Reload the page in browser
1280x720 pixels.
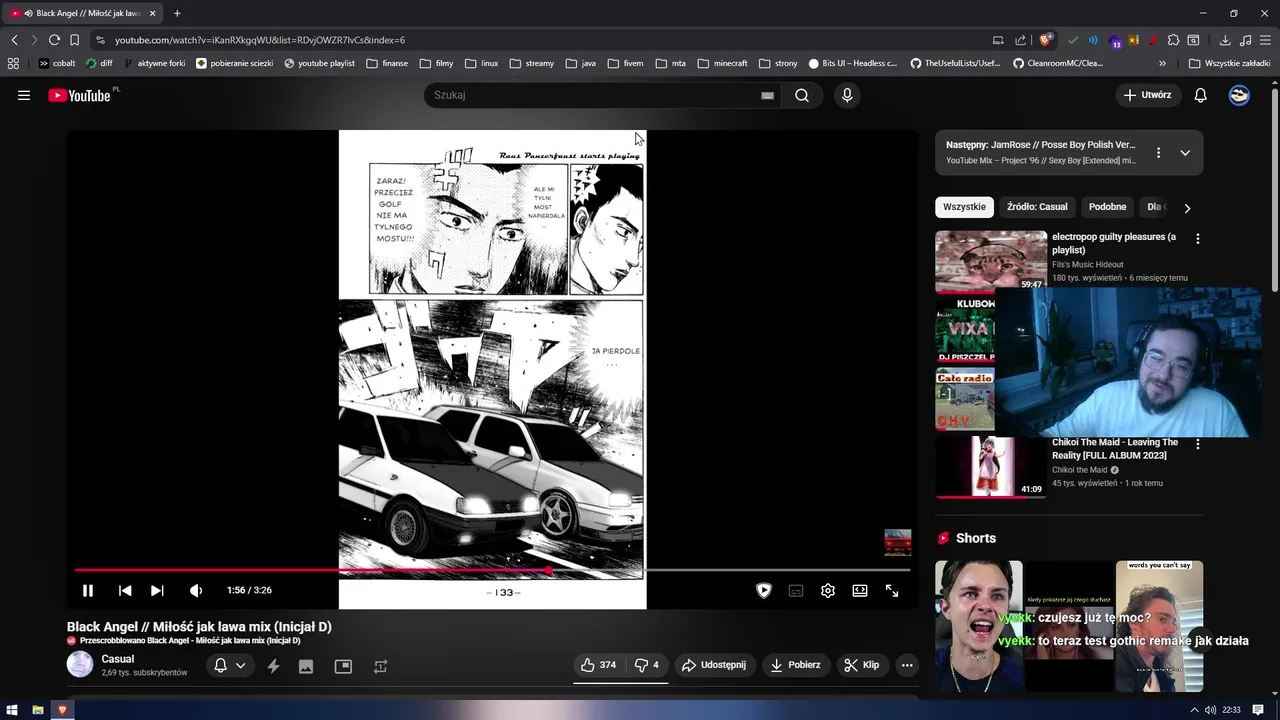pyautogui.click(x=54, y=40)
